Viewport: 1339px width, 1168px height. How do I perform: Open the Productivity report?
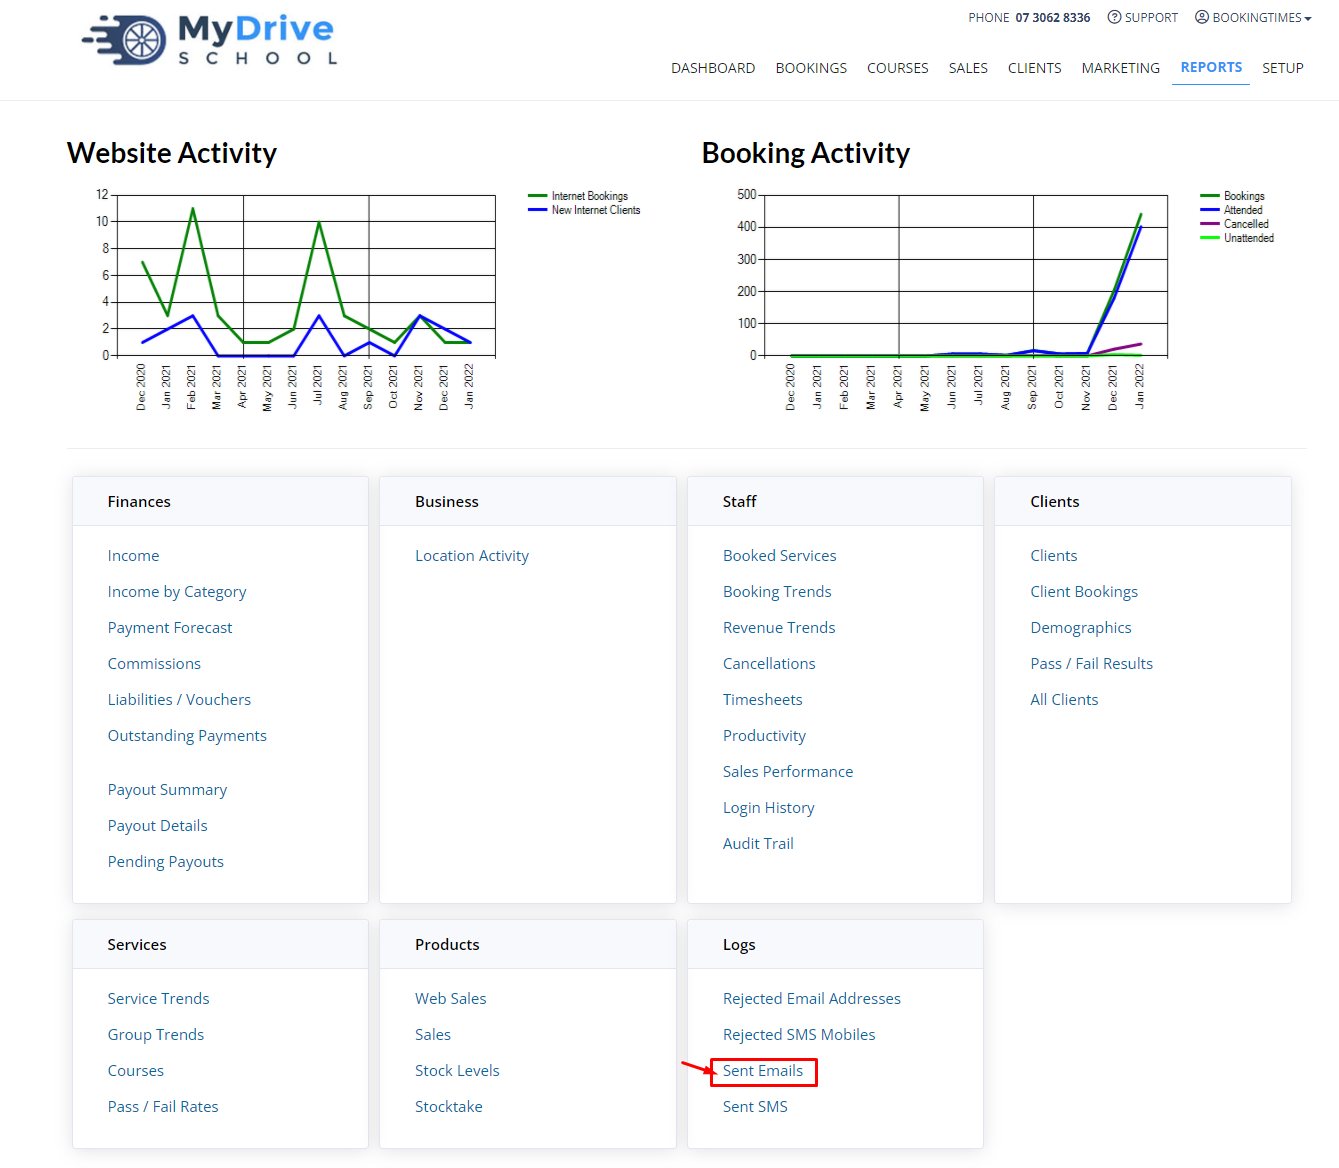click(764, 735)
